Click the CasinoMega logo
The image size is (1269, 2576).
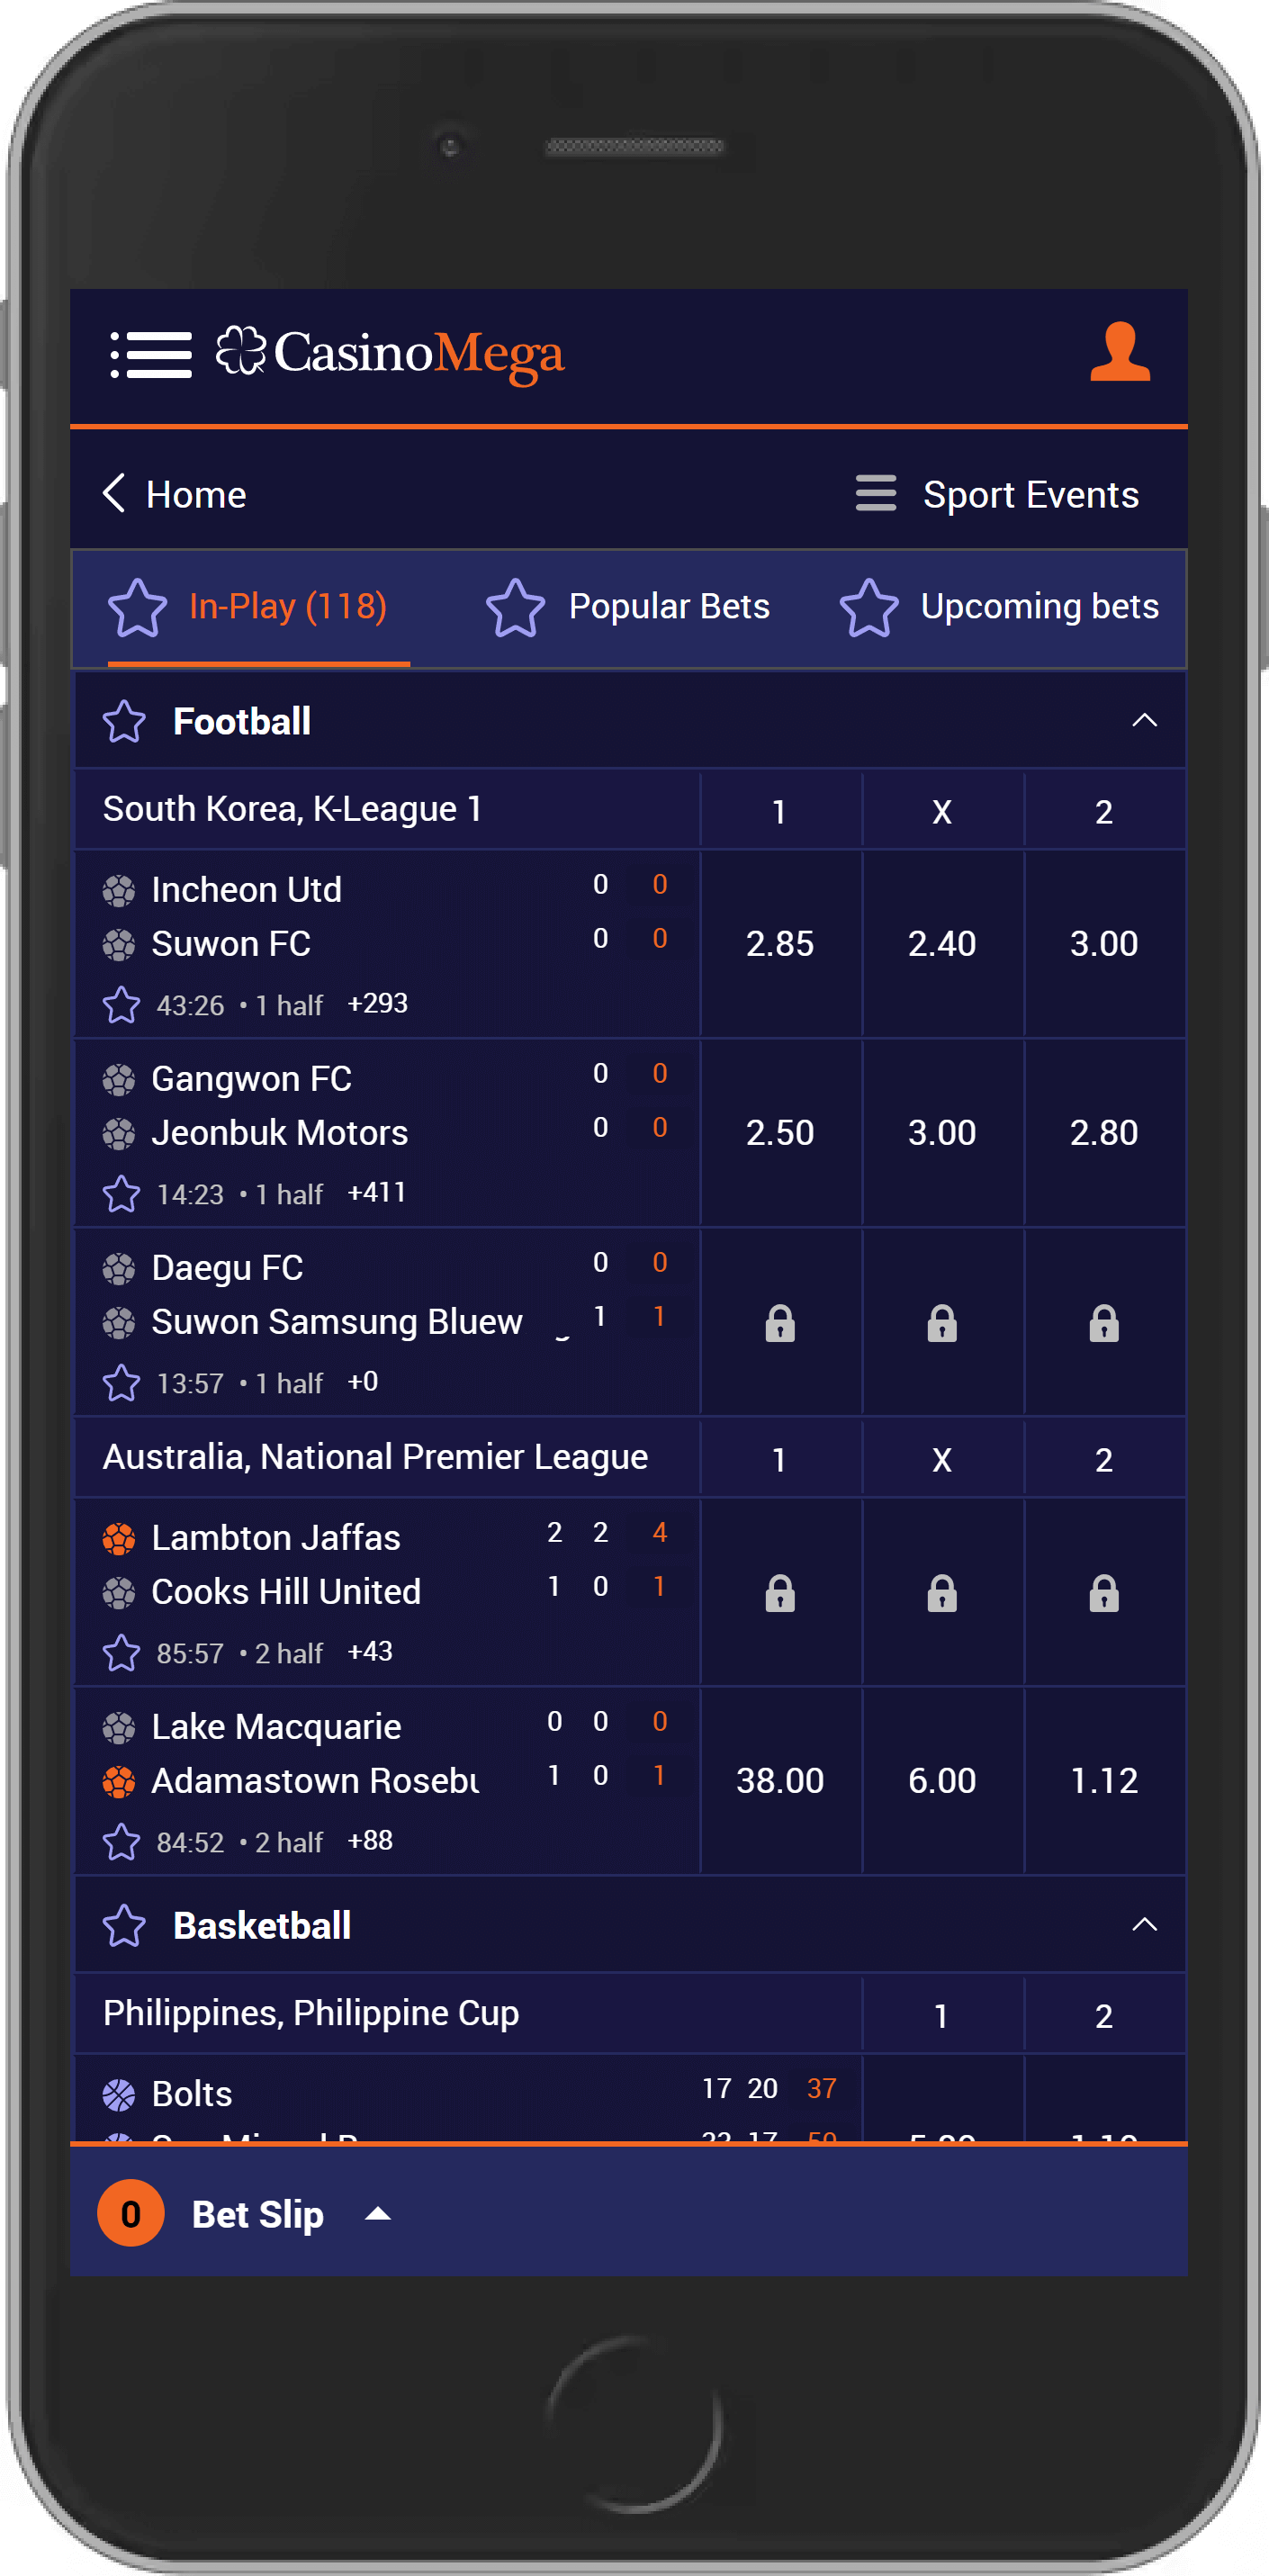(x=390, y=354)
